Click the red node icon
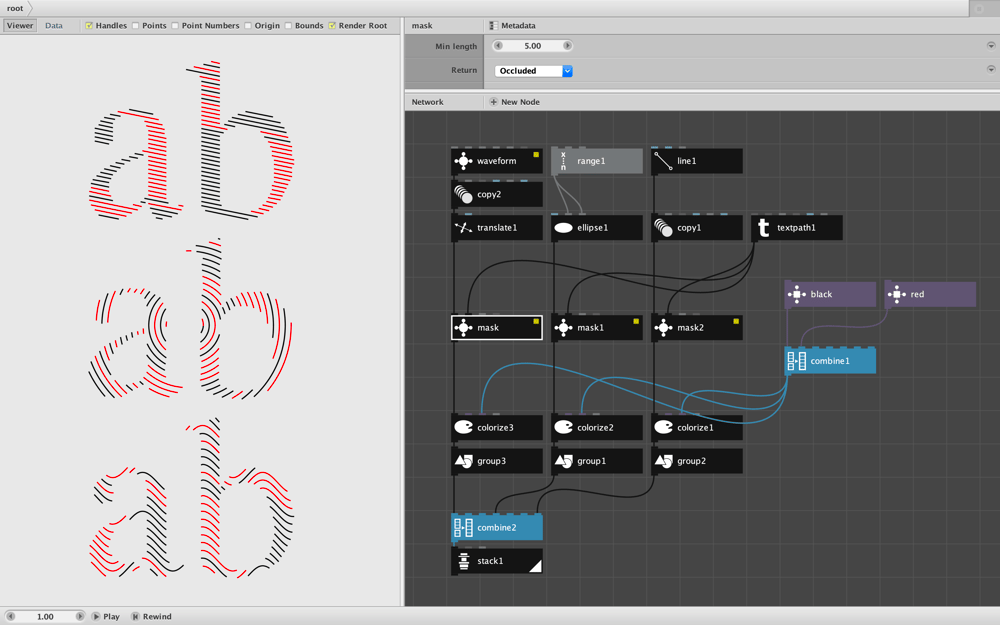1000x625 pixels. pyautogui.click(x=897, y=295)
